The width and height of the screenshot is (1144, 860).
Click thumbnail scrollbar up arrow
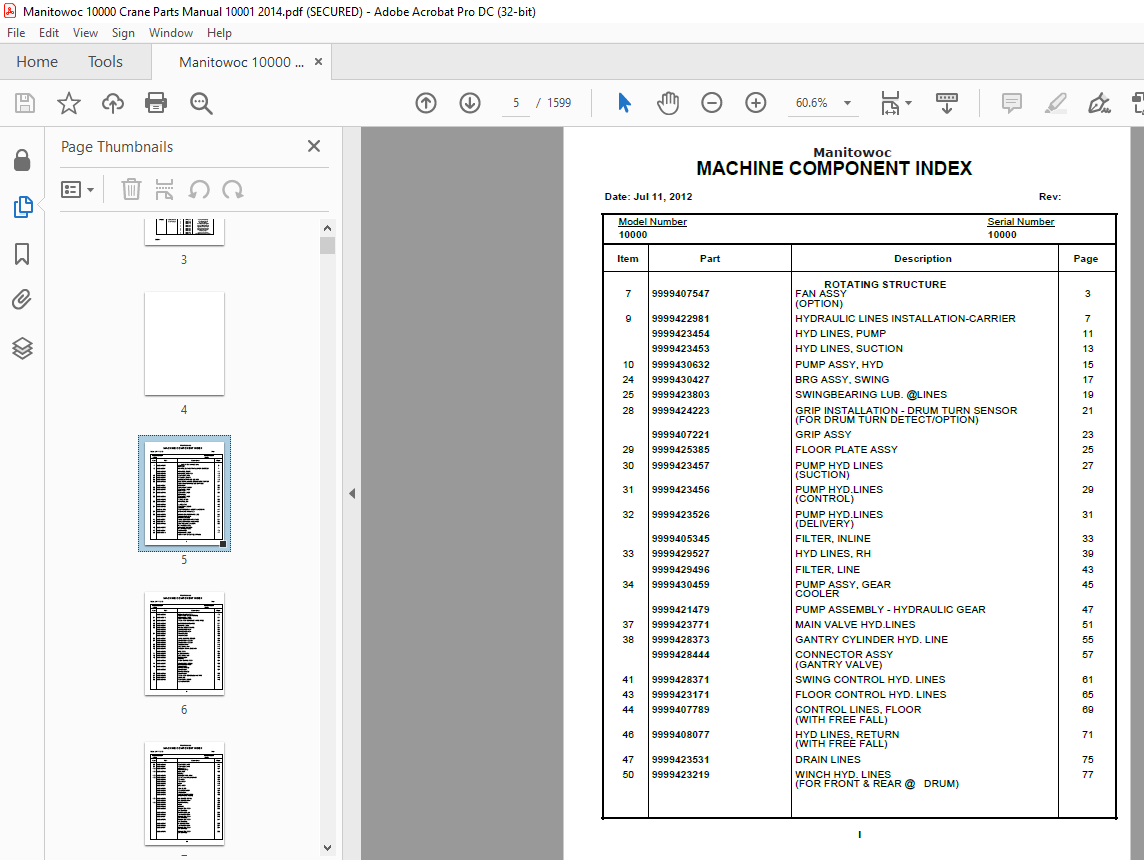(327, 228)
